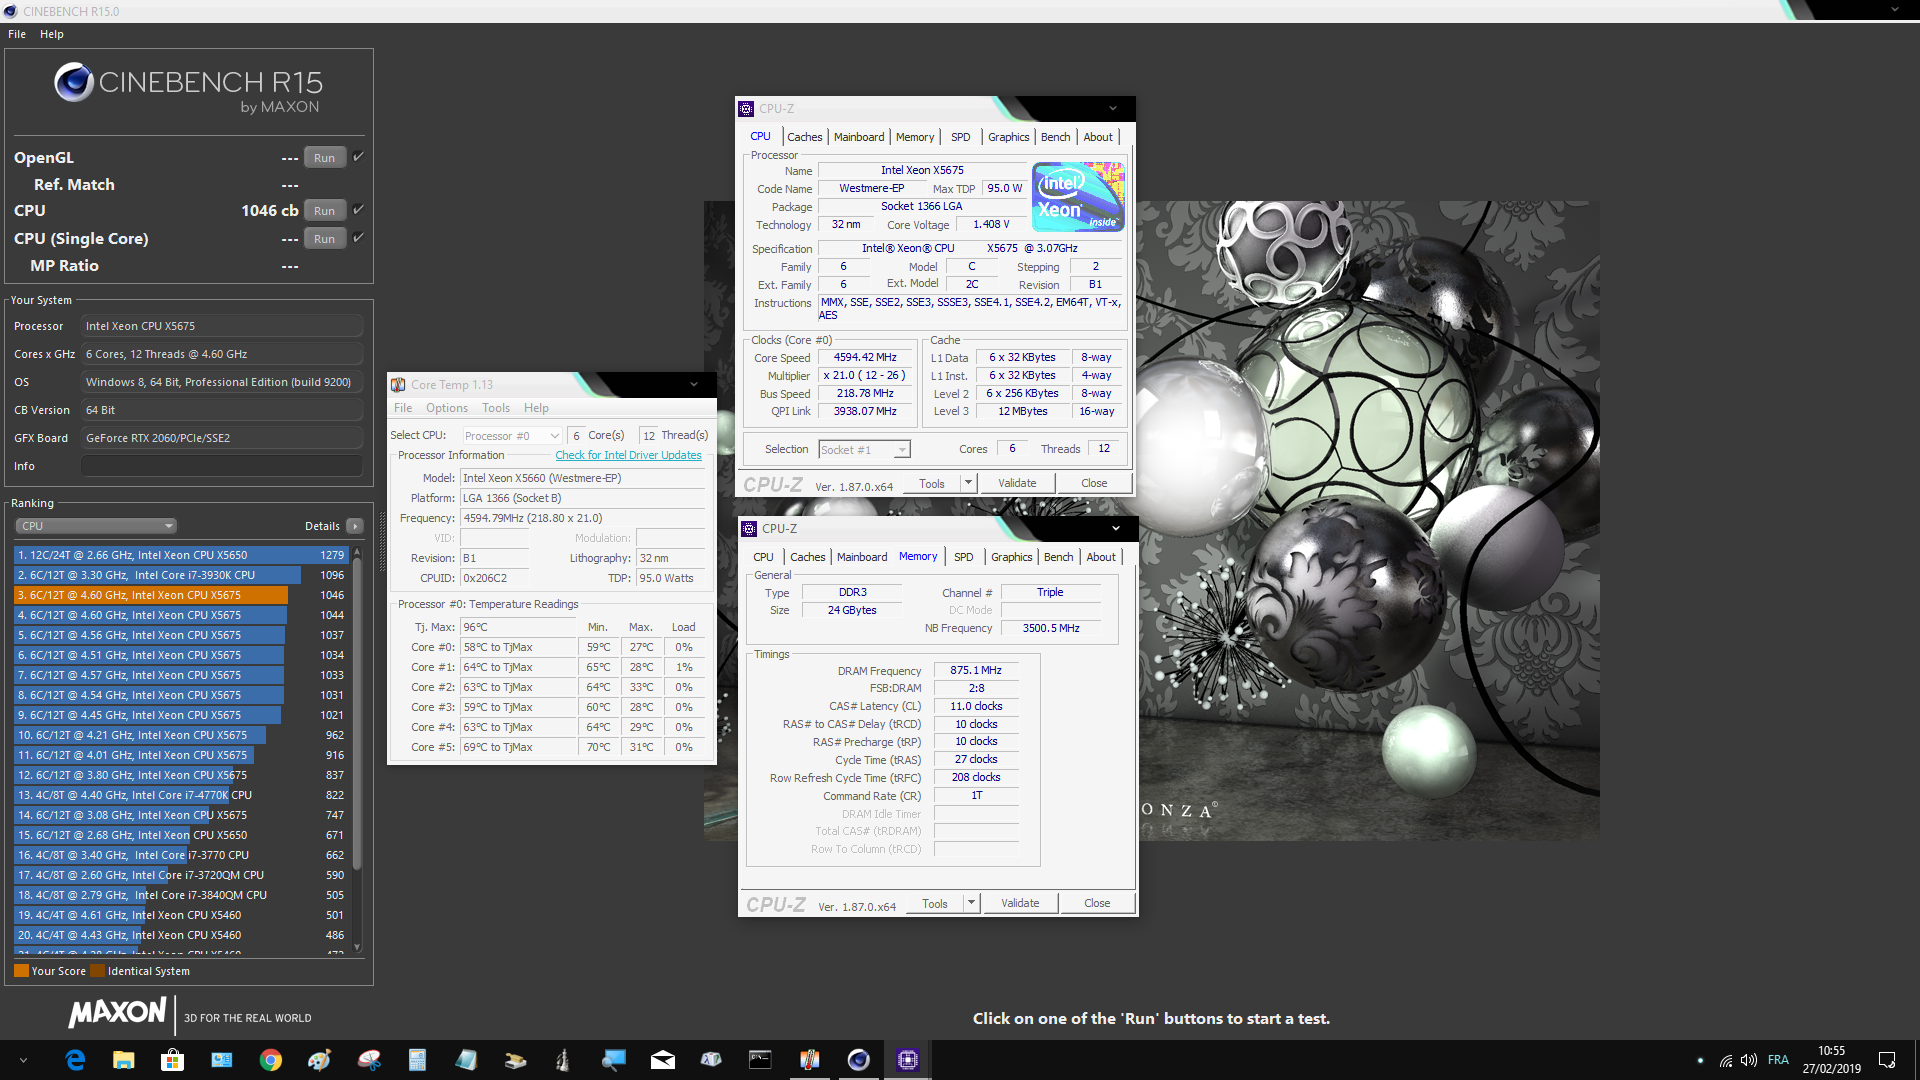The image size is (1920, 1080).
Task: Open the Check for Intel Driver Updates link
Action: point(628,455)
